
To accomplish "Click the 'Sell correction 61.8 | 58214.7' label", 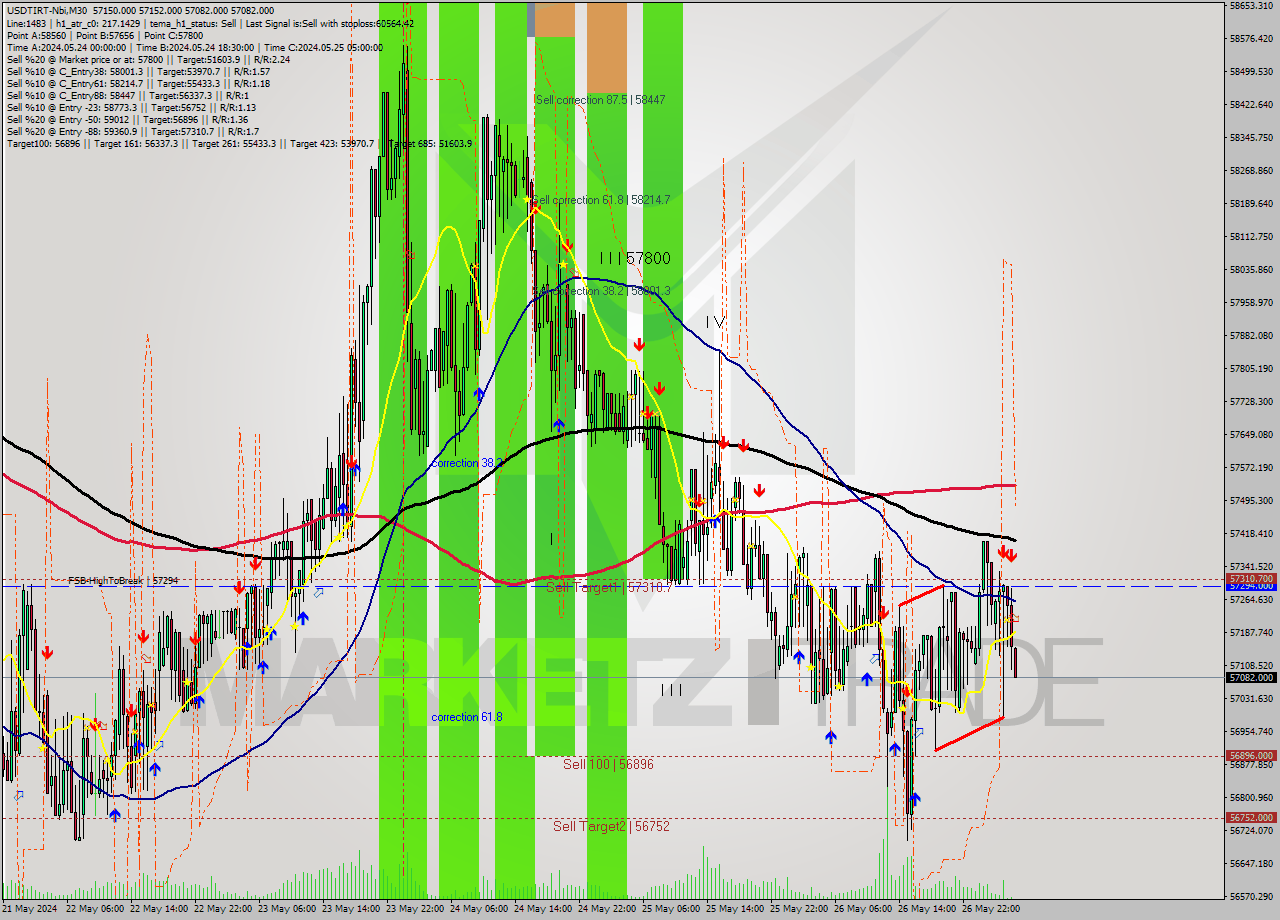I will (600, 200).
